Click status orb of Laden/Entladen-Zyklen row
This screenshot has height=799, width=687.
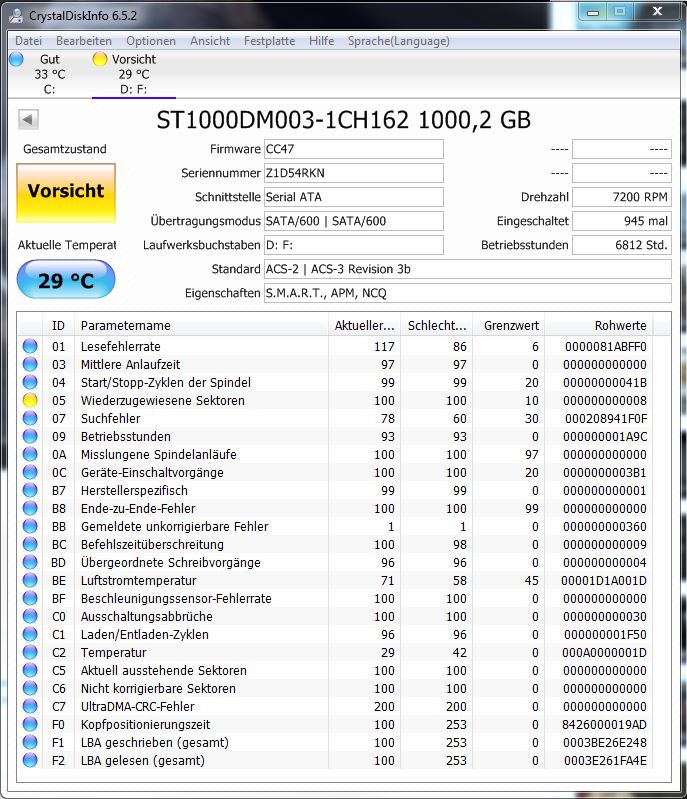(30, 634)
